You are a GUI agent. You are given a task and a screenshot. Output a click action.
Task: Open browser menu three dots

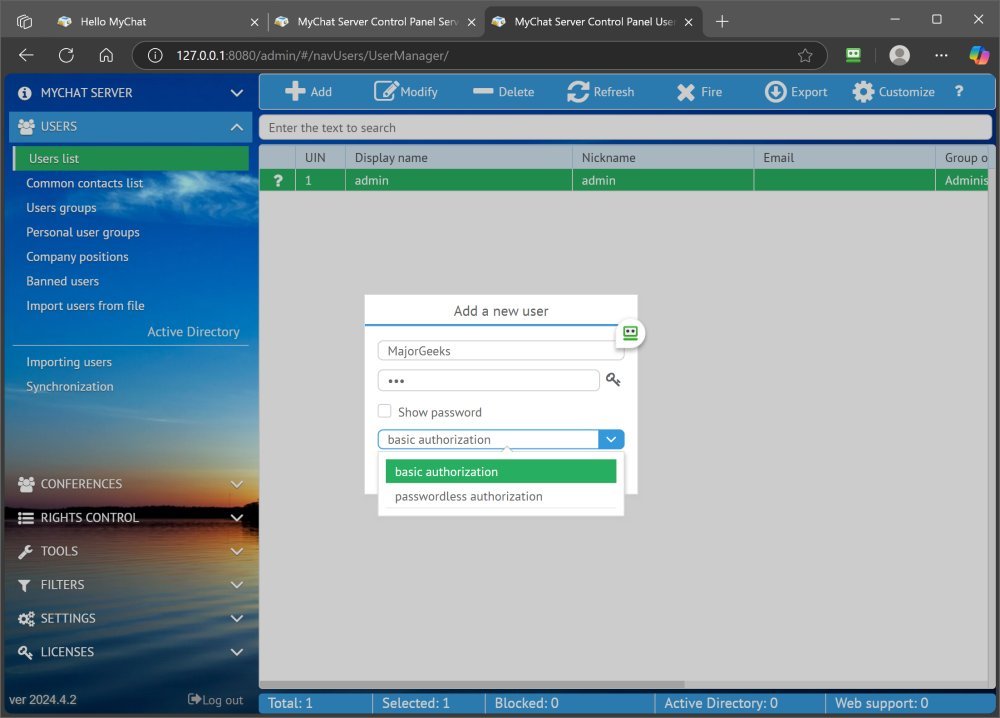[x=941, y=55]
